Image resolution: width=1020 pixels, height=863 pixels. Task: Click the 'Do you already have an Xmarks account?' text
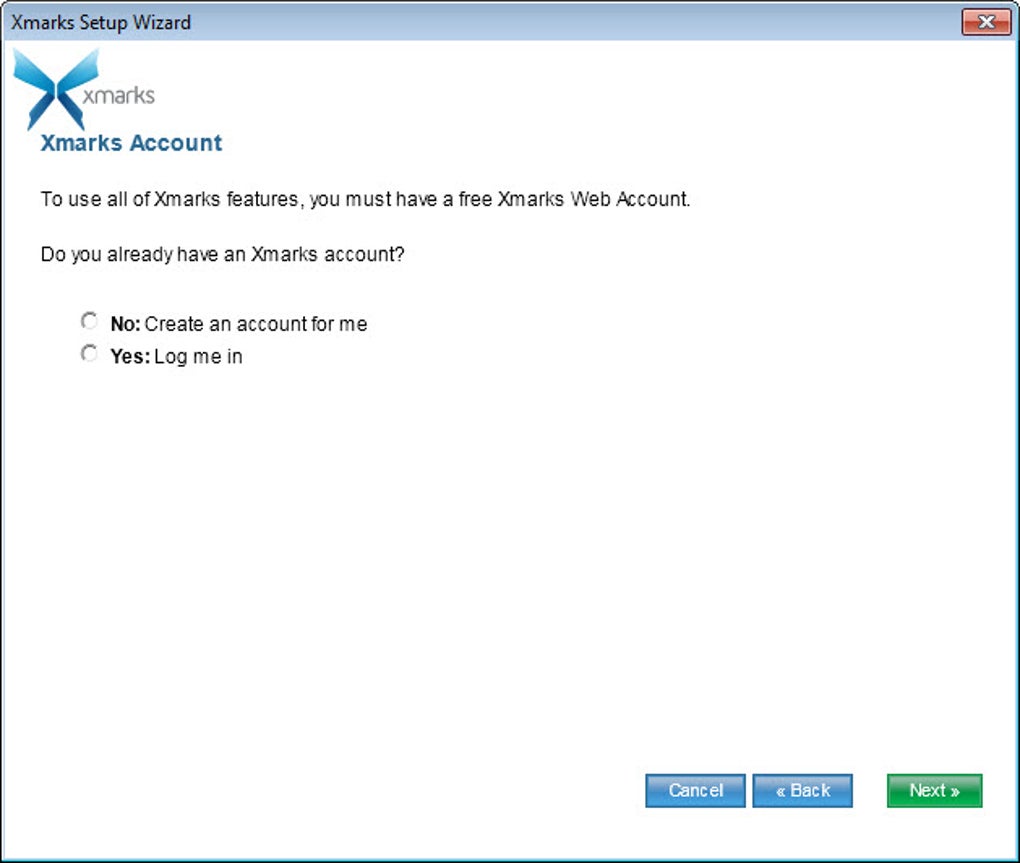pos(222,254)
